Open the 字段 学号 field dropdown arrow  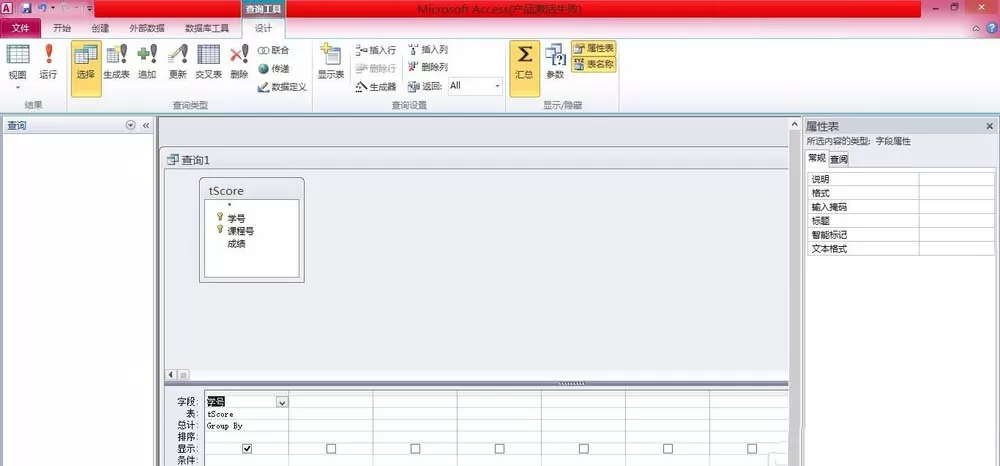[x=281, y=402]
